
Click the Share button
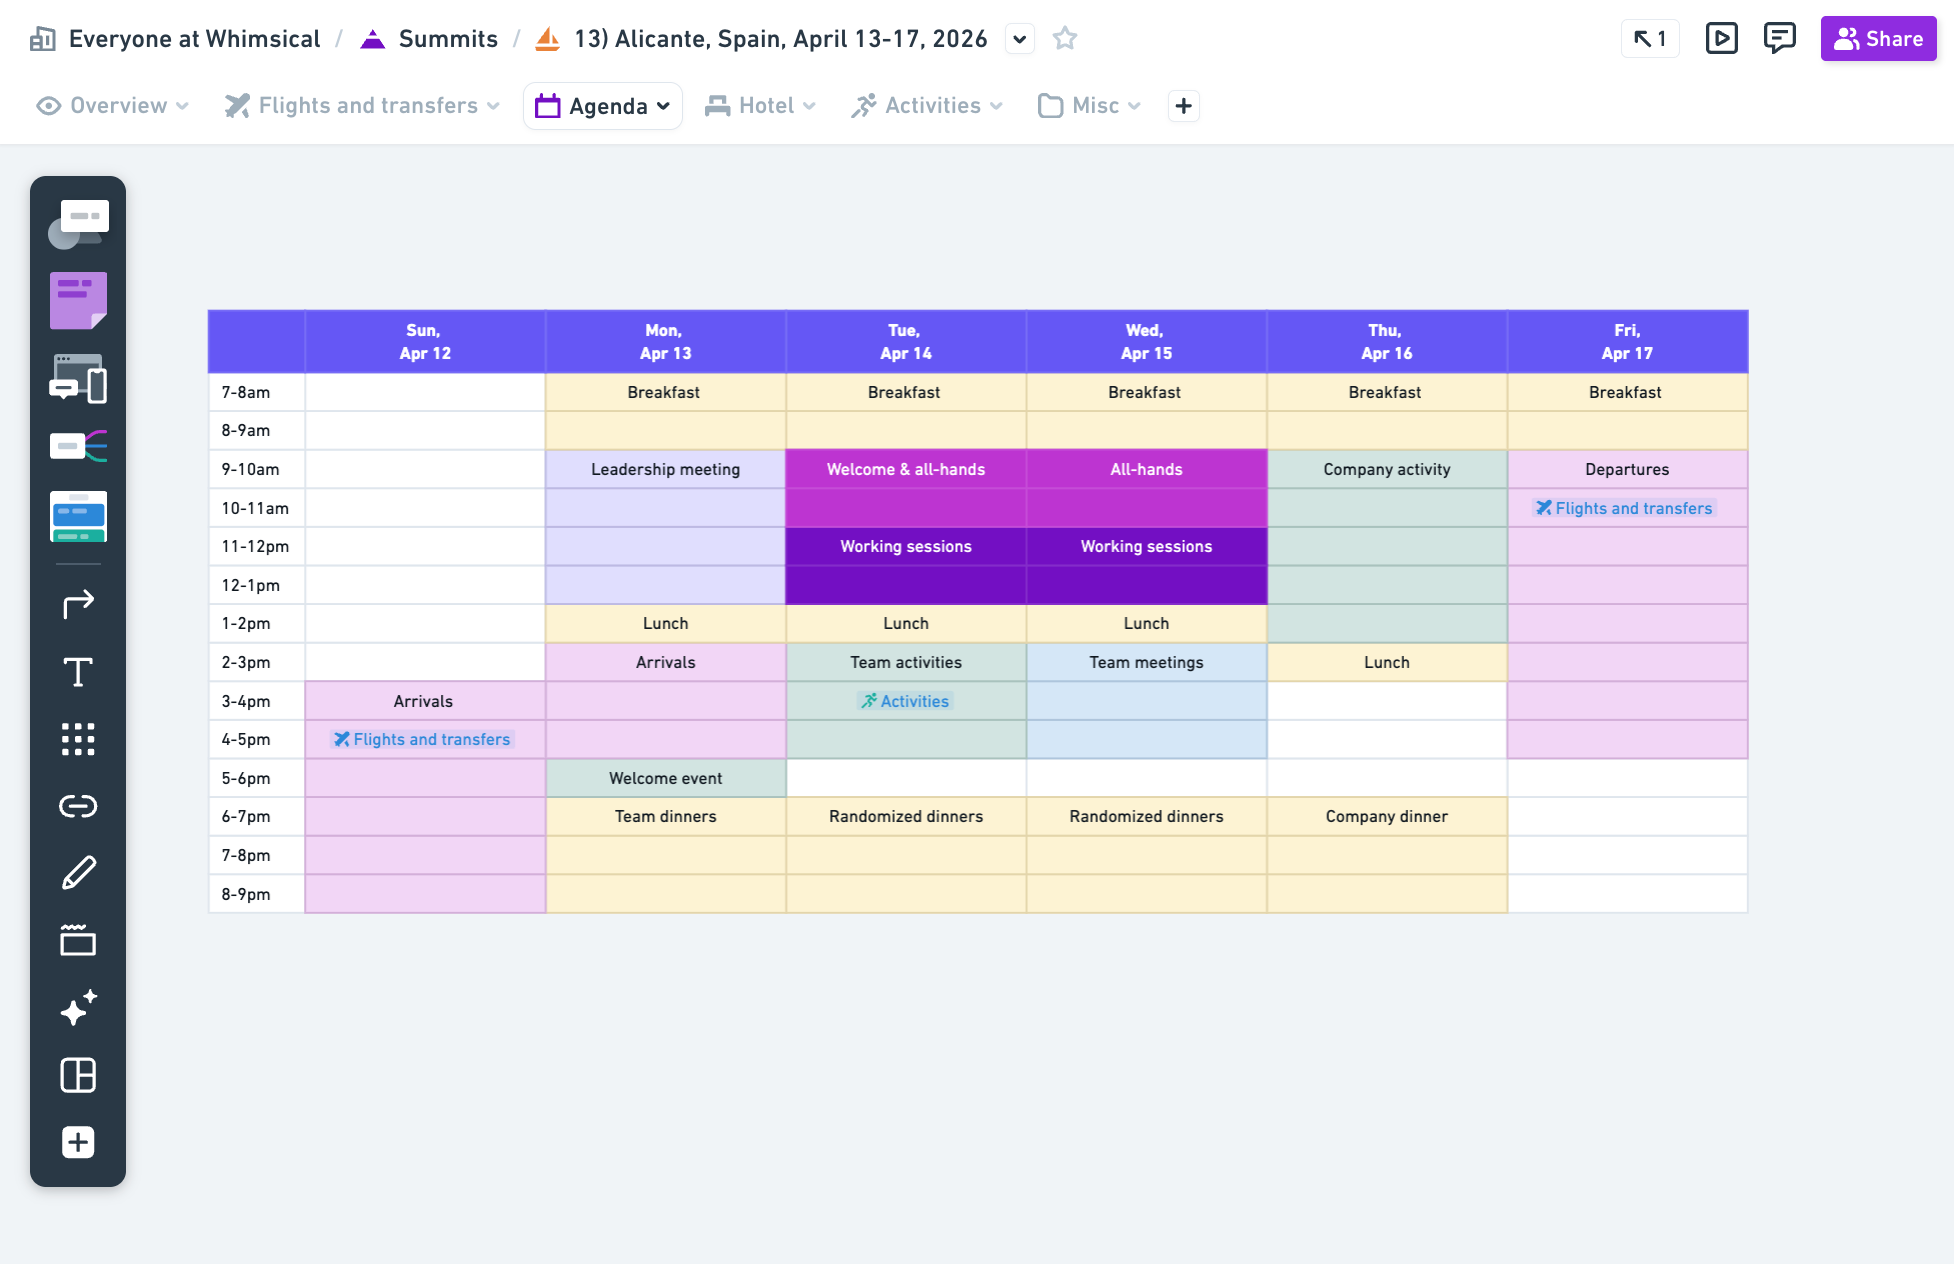pyautogui.click(x=1877, y=39)
